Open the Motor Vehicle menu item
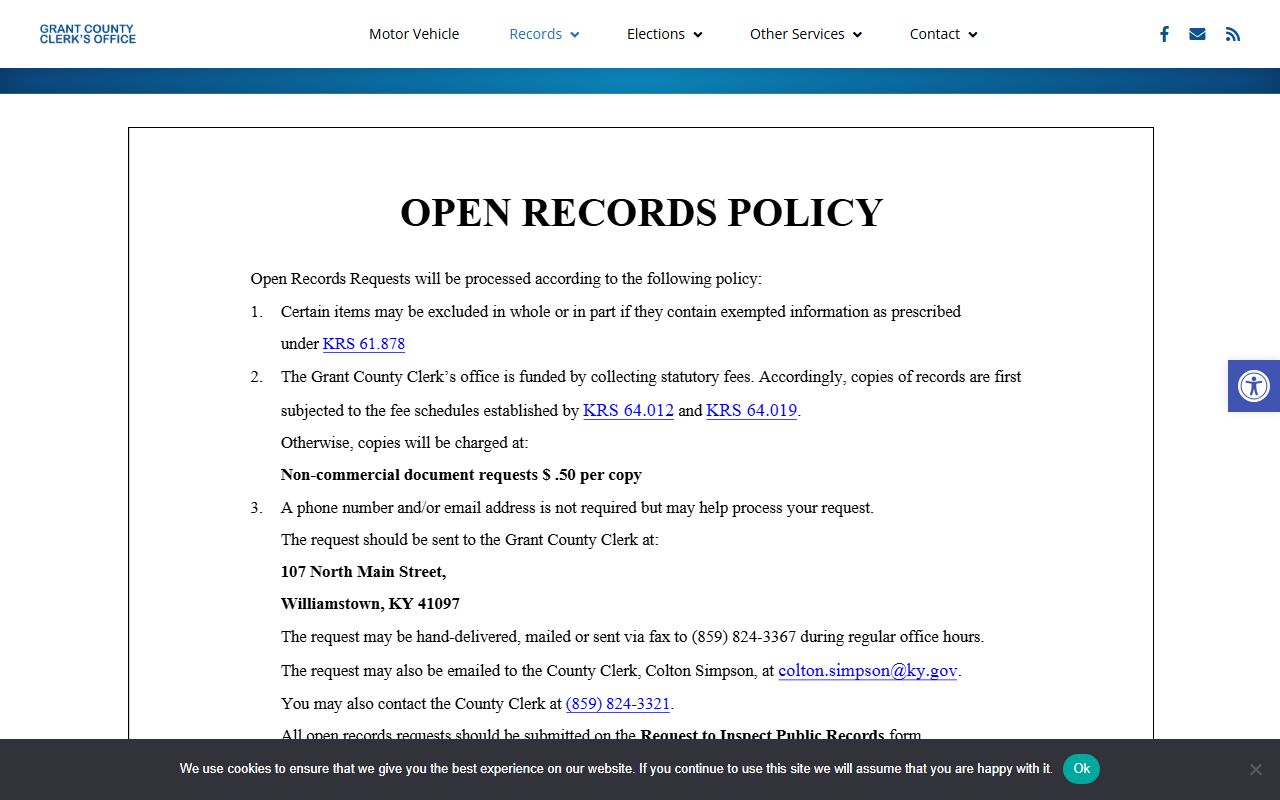Viewport: 1280px width, 800px height. (414, 34)
